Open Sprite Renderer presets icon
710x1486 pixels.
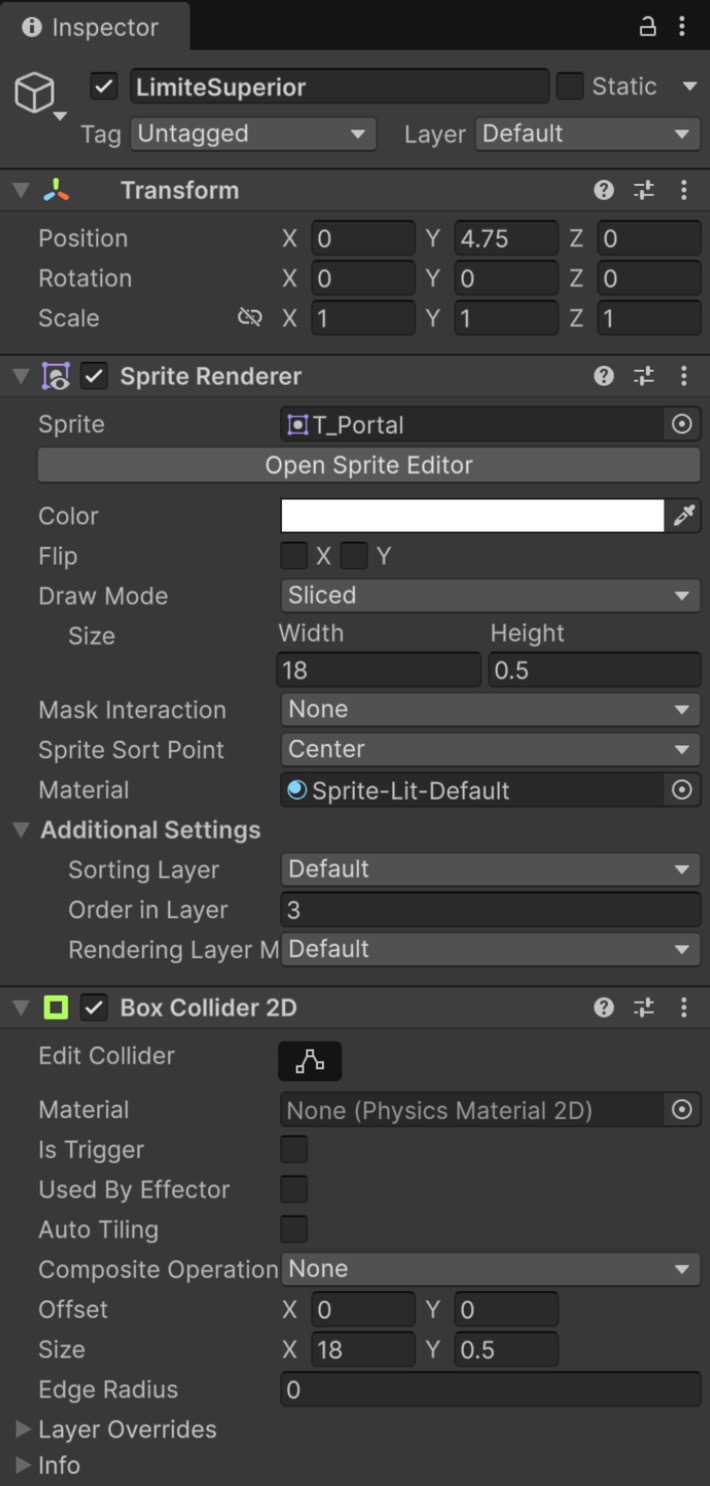tap(644, 376)
